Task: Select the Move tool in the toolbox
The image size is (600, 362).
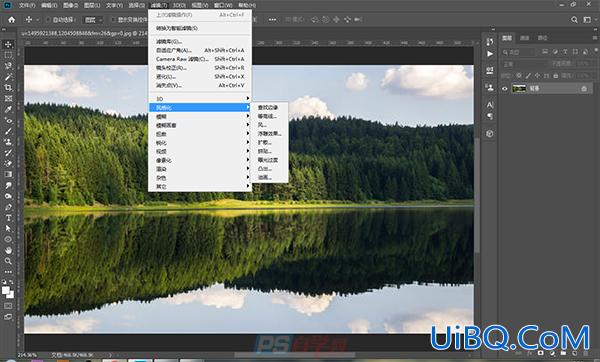Action: pos(8,44)
